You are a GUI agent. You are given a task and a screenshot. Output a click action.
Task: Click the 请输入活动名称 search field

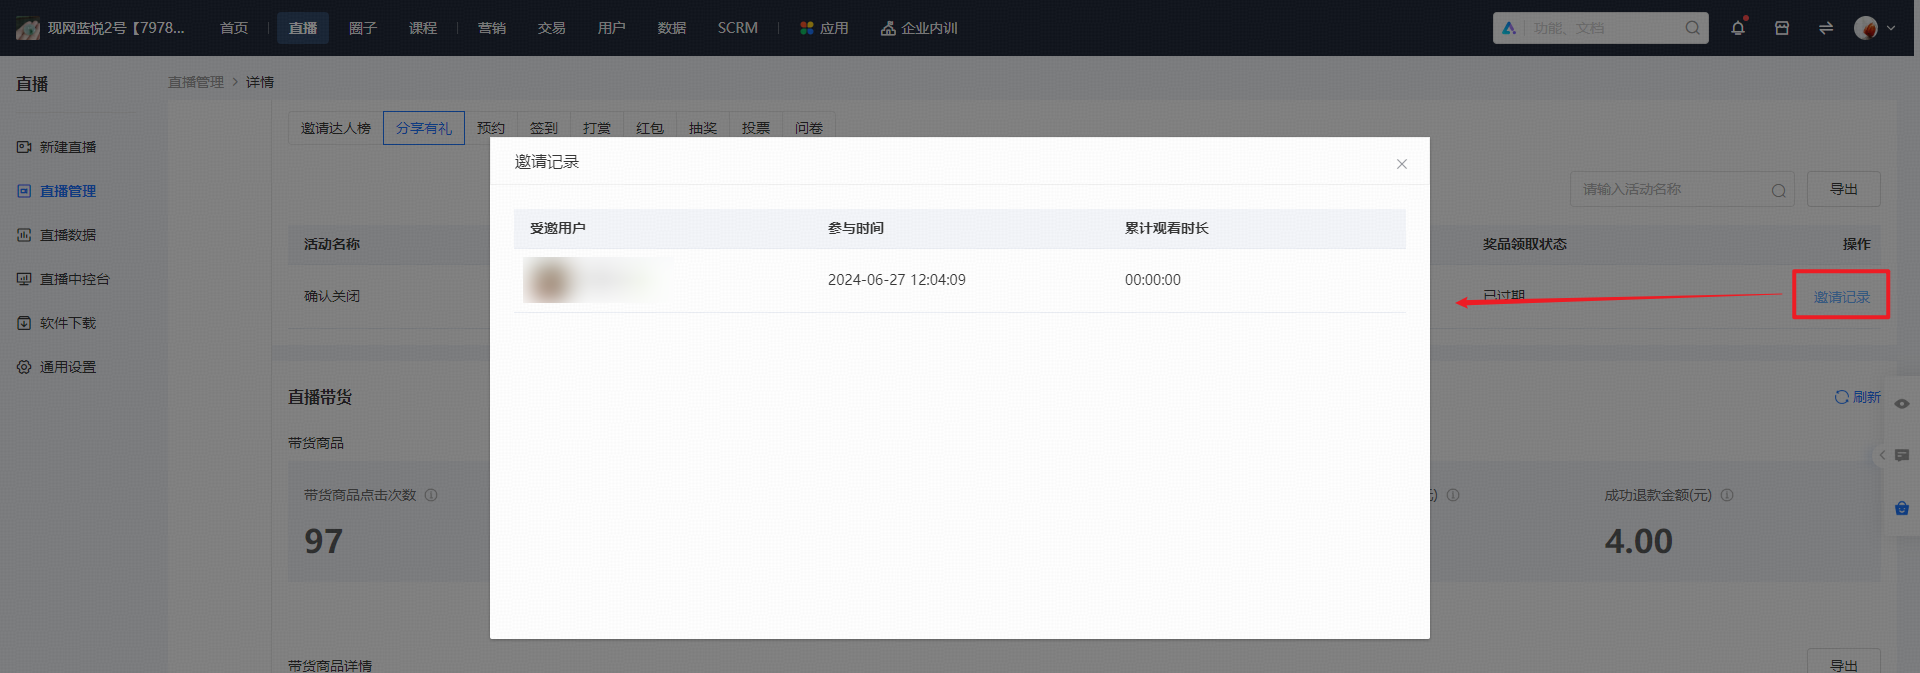point(1682,189)
